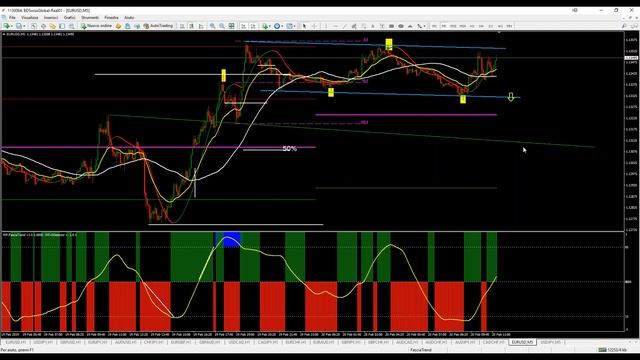This screenshot has width=640, height=360.
Task: Open the Templates icon
Action: pyautogui.click(x=289, y=26)
